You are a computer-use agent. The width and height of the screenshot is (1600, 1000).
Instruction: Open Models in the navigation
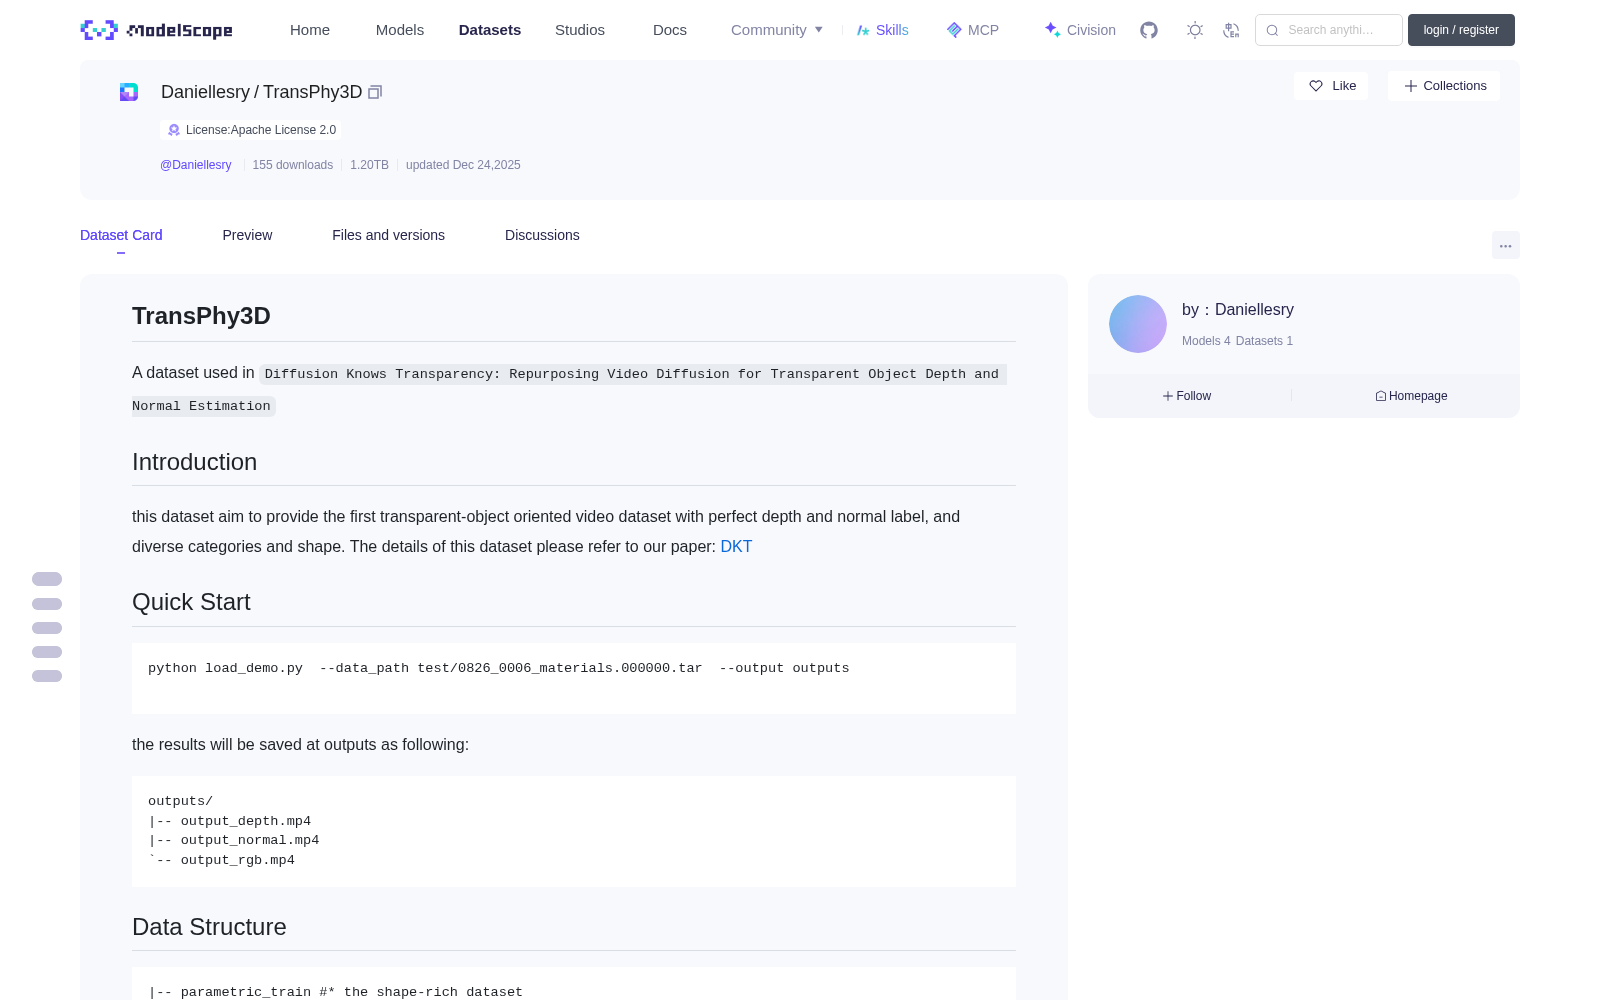pyautogui.click(x=400, y=30)
